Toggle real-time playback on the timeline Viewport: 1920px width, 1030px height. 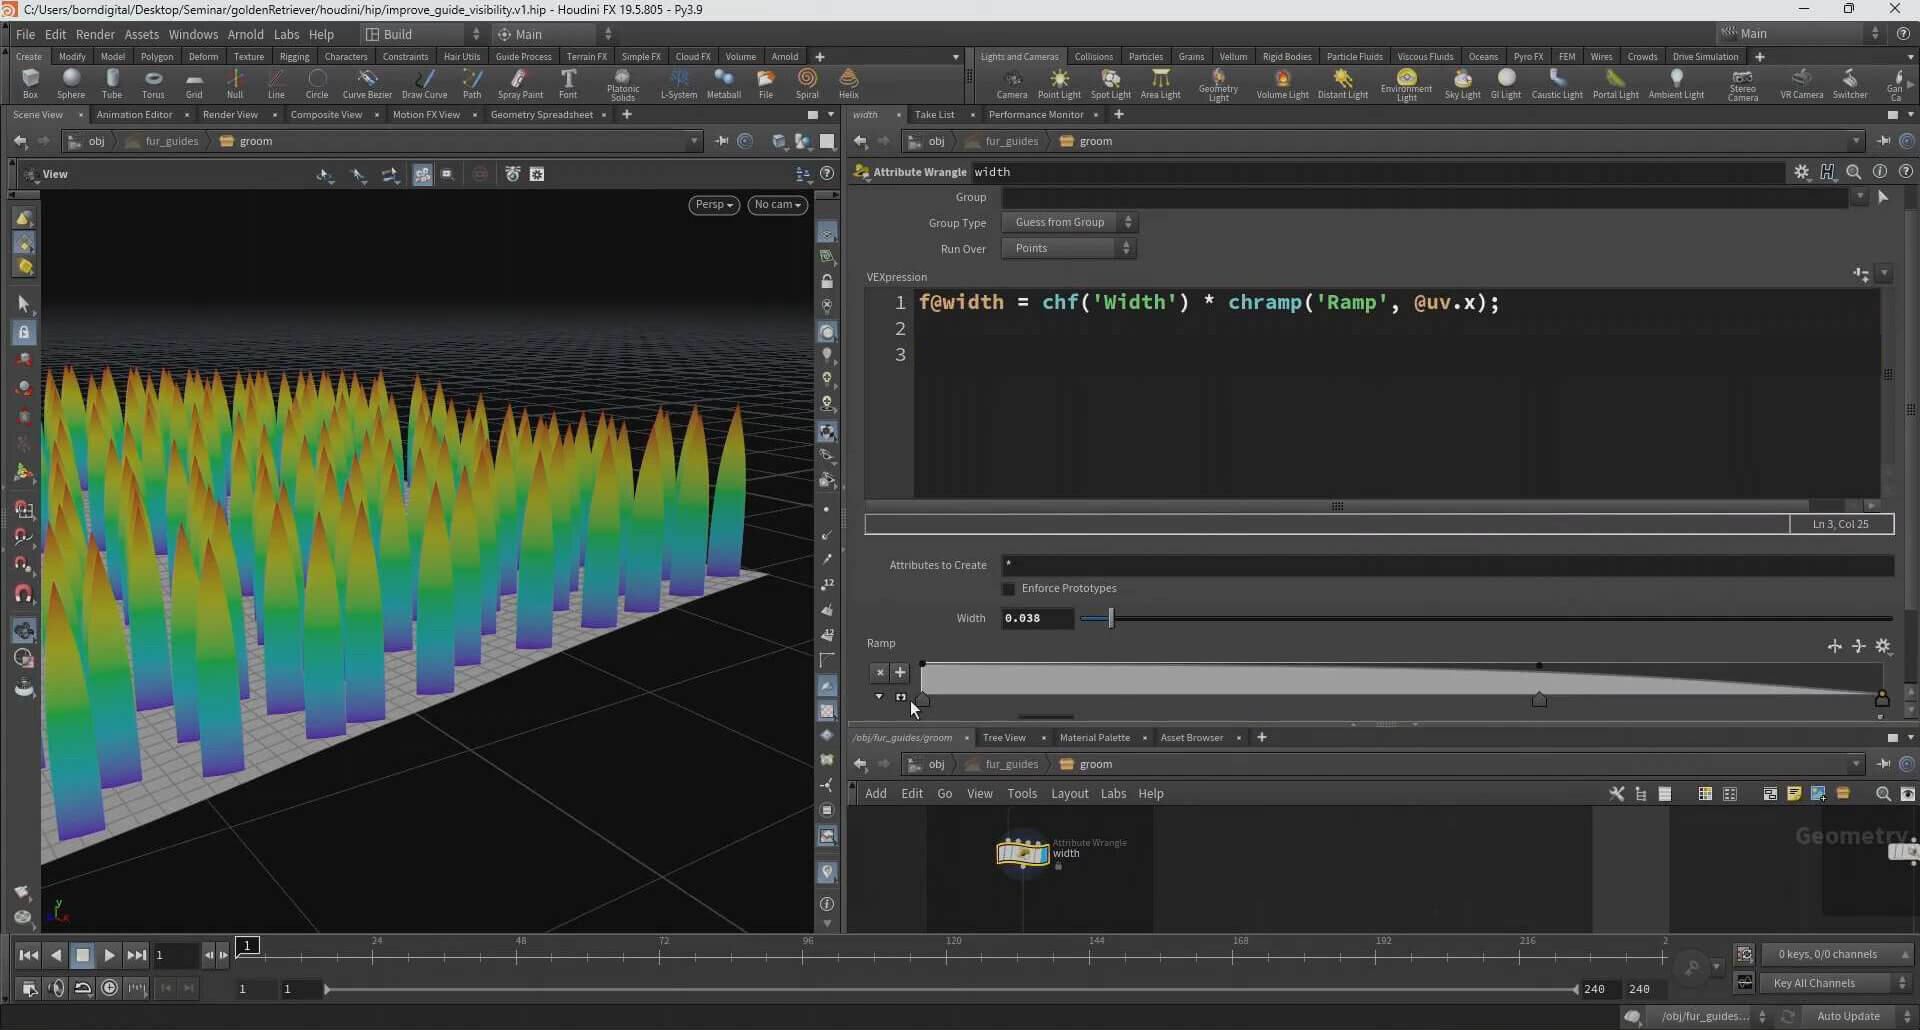click(x=110, y=988)
